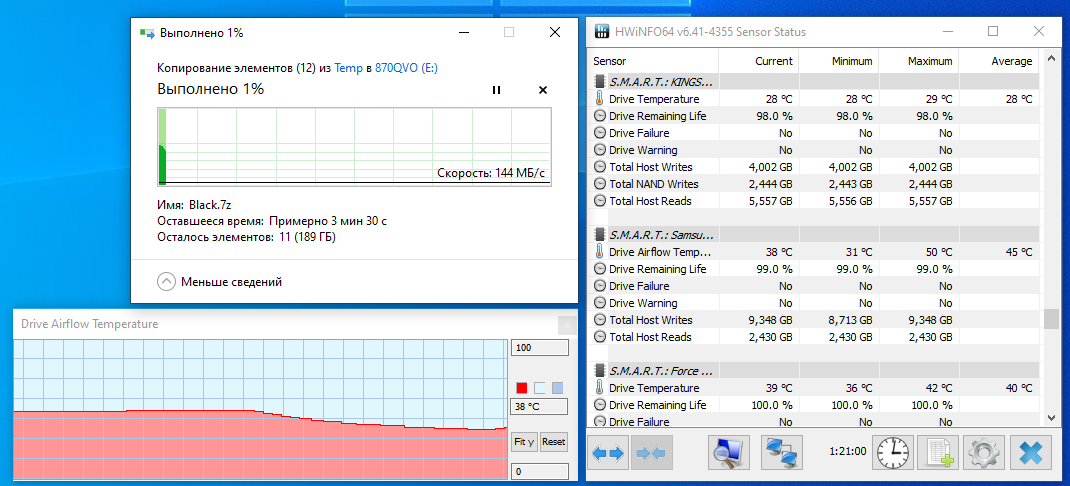Open the 870QVO (E:) destination link
The width and height of the screenshot is (1070, 486).
(x=406, y=68)
